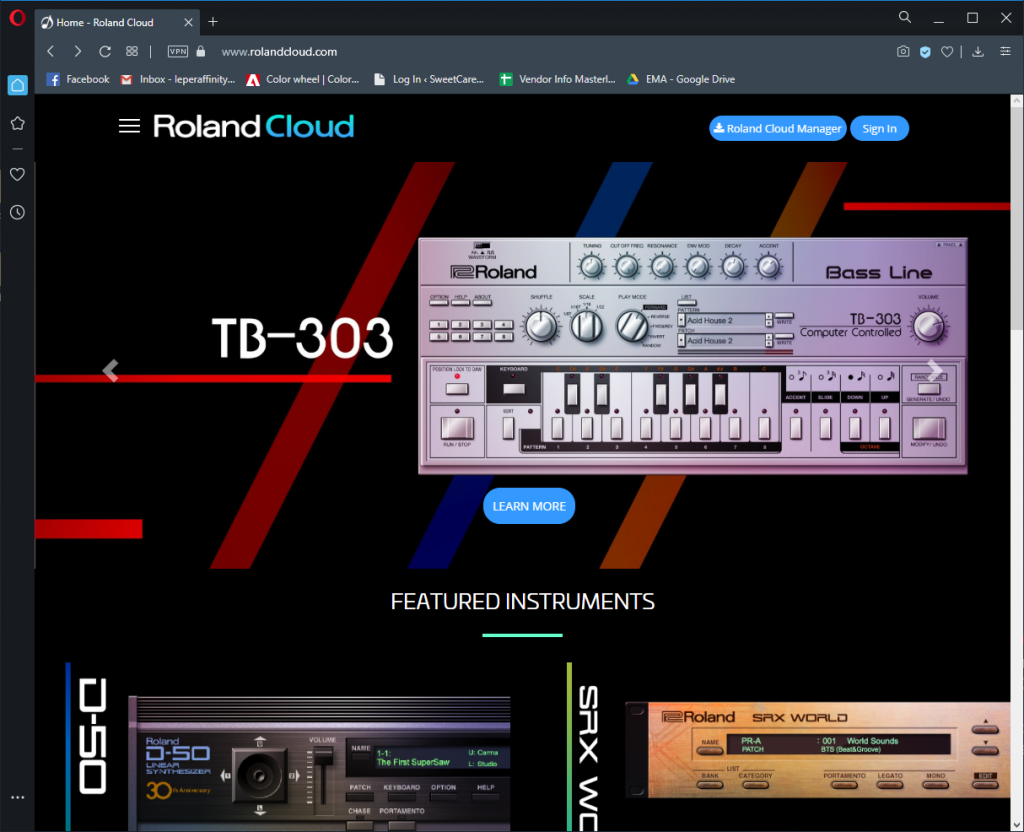Open browser history from the sidebar clock icon
Image resolution: width=1024 pixels, height=832 pixels.
(16, 211)
